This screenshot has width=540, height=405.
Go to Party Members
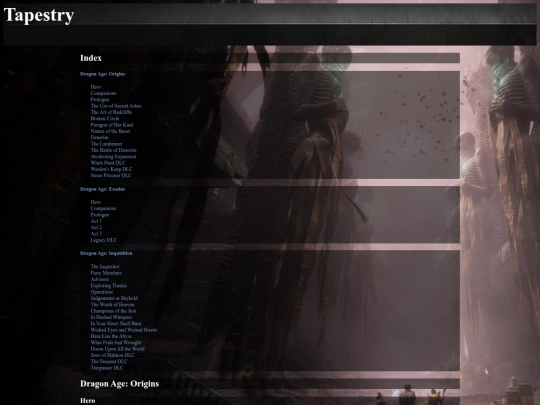106,273
